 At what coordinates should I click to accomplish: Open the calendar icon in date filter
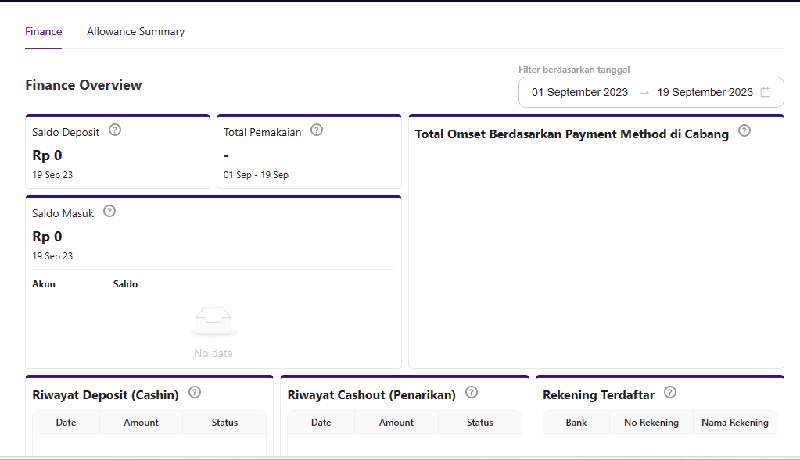coord(766,92)
